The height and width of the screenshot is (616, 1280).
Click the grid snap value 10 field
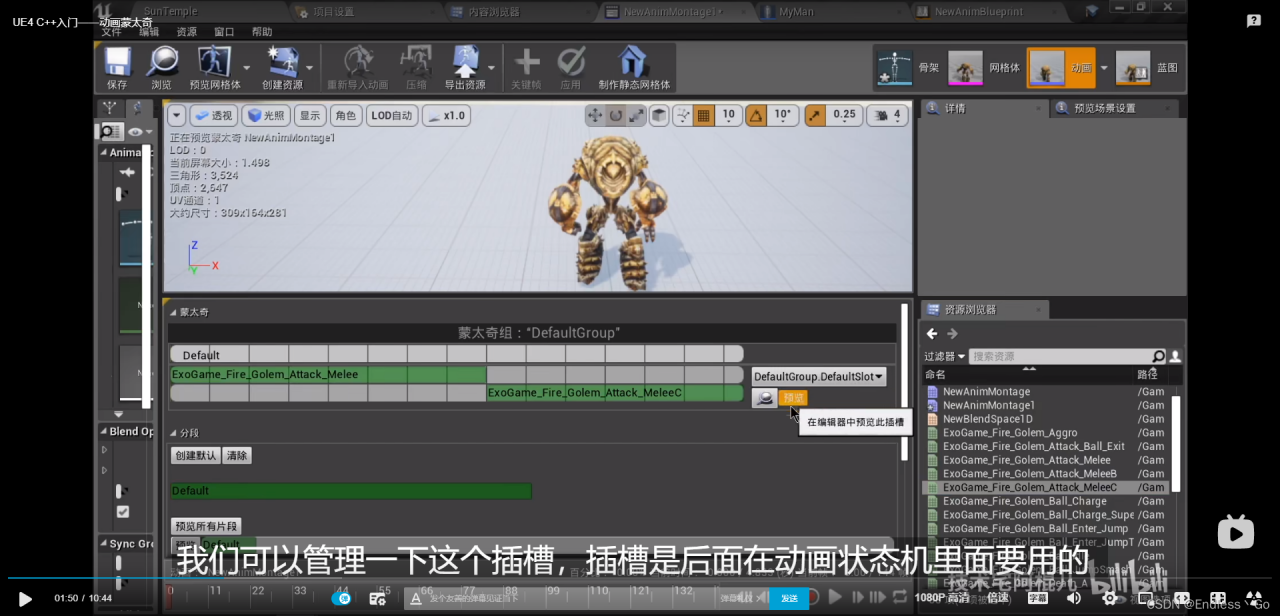728,116
